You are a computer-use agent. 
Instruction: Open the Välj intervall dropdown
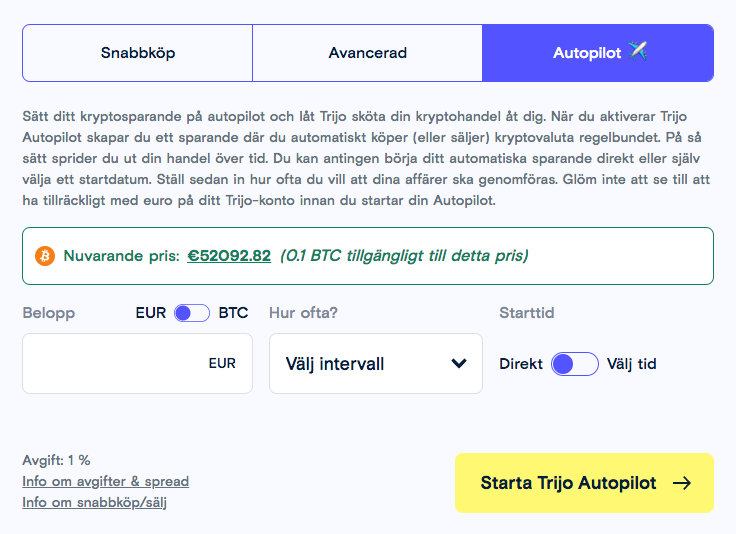pyautogui.click(x=376, y=364)
